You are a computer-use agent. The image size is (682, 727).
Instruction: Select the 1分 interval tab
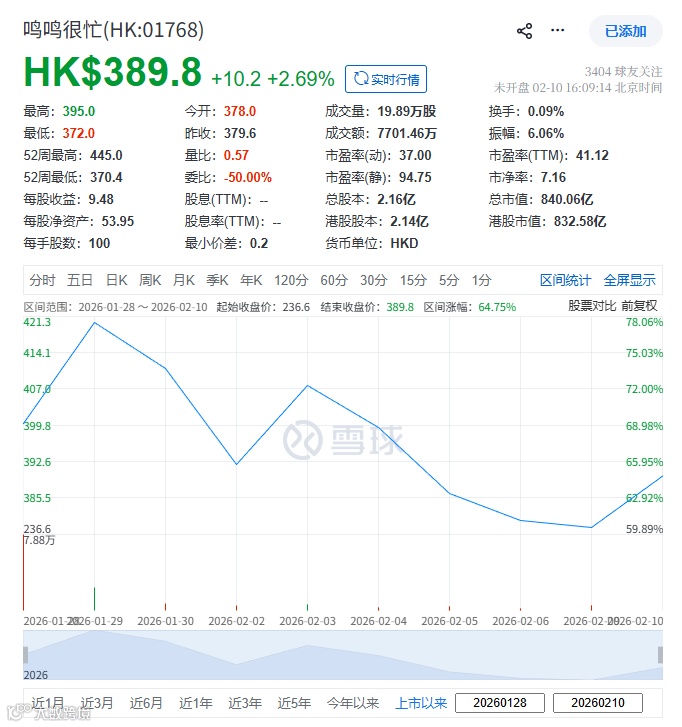(482, 280)
